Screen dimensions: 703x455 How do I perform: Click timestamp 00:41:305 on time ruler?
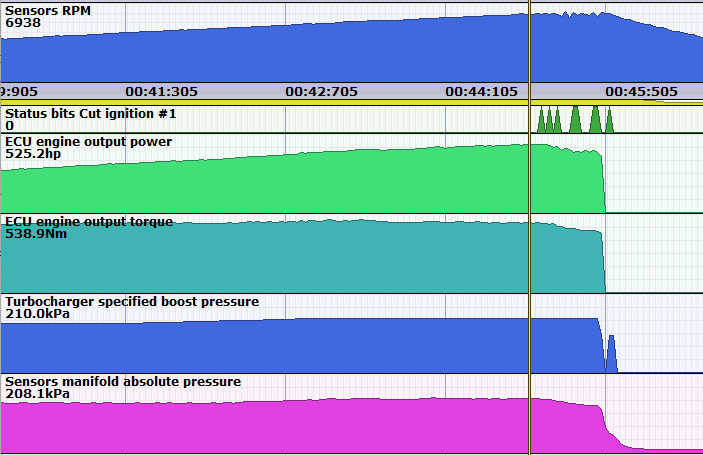161,92
